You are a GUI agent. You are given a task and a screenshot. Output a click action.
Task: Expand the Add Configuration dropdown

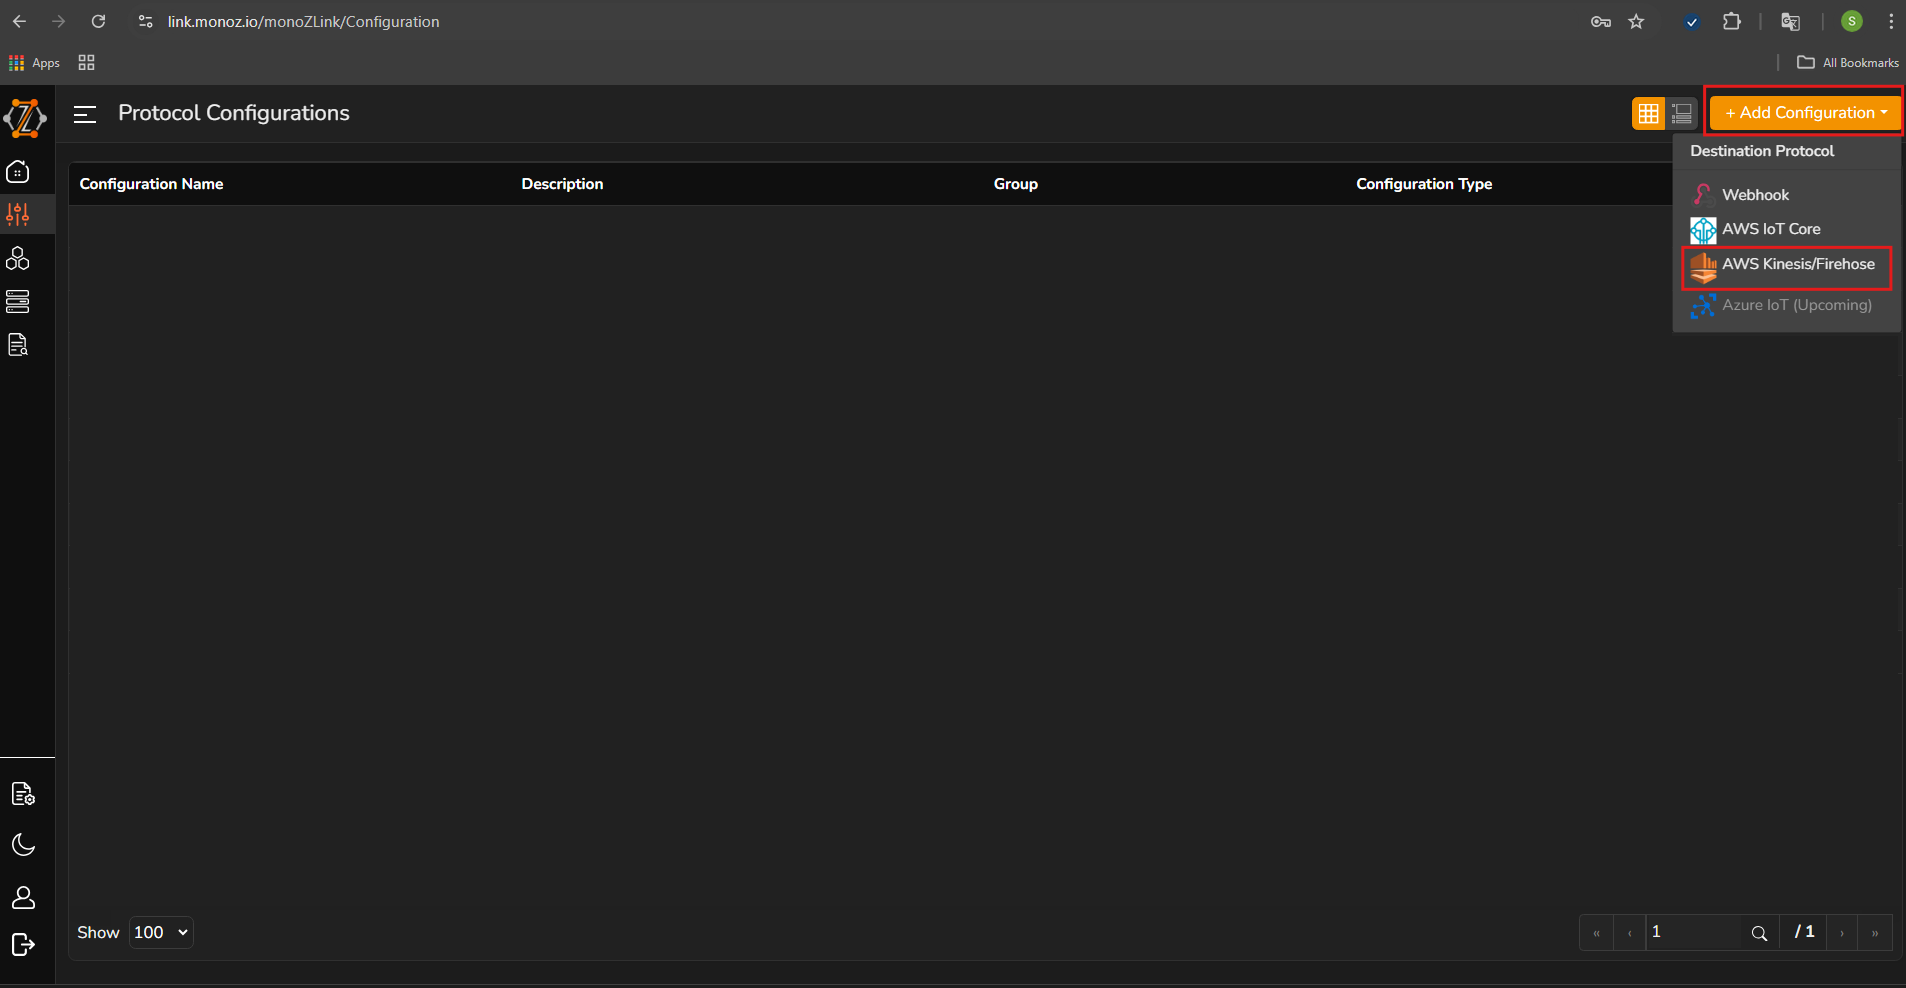(x=1805, y=113)
